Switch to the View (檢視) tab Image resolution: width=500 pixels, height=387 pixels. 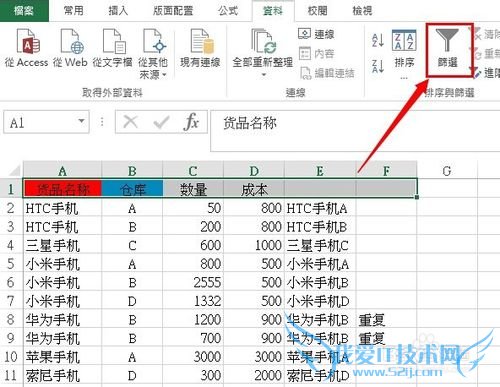tap(362, 11)
